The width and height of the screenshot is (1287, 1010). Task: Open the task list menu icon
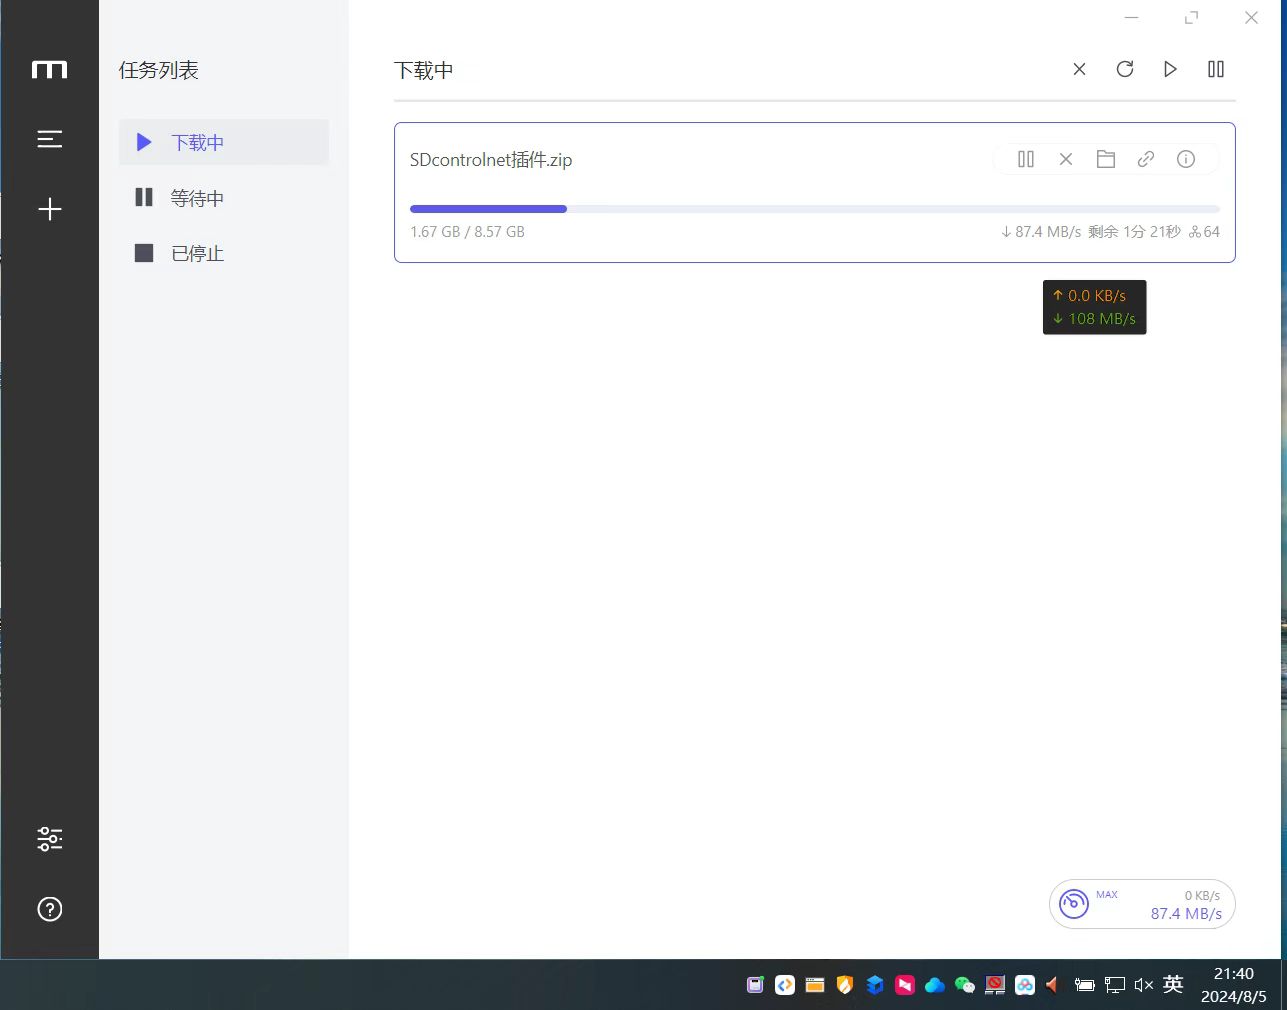[x=49, y=139]
